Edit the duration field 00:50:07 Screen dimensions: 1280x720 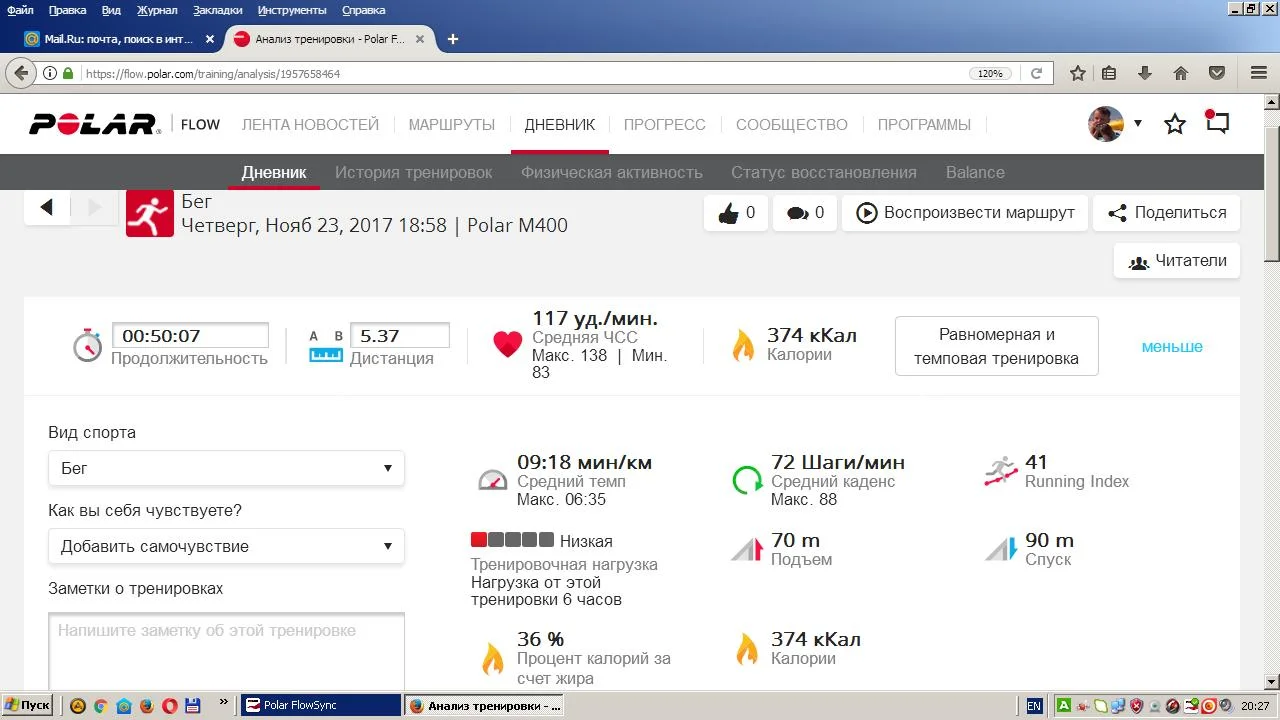tap(190, 336)
